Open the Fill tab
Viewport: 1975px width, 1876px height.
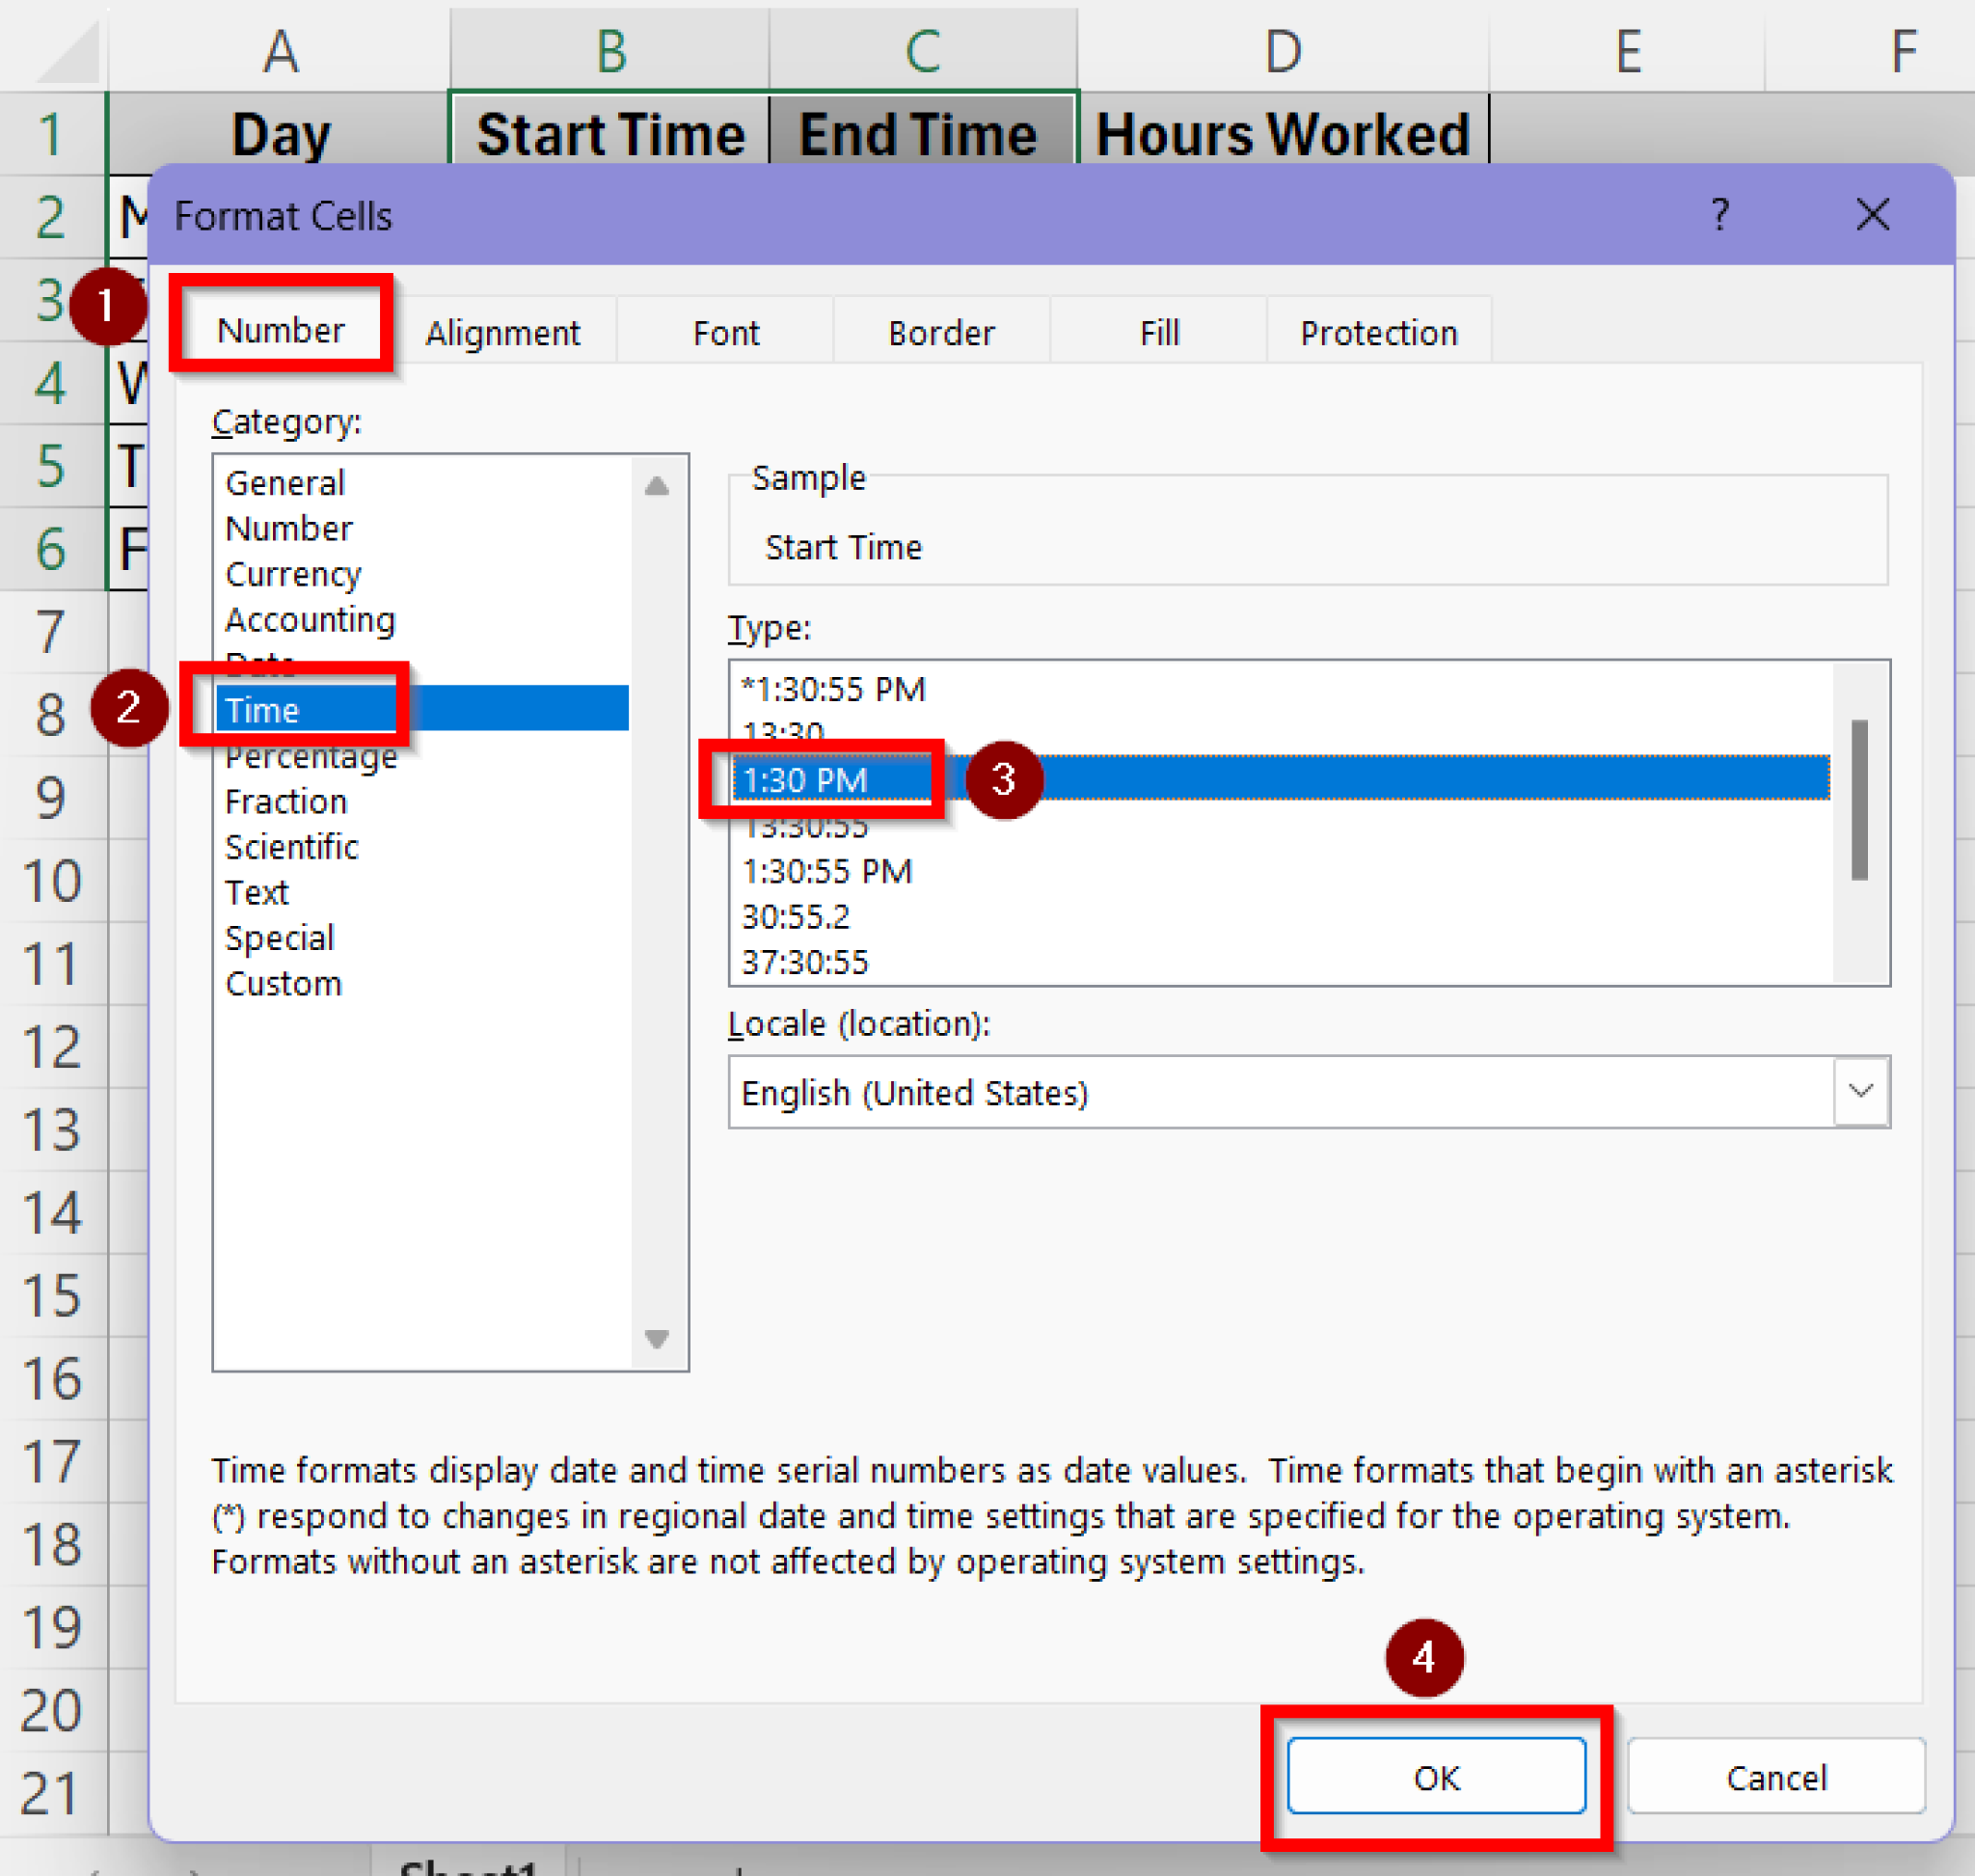click(1158, 332)
